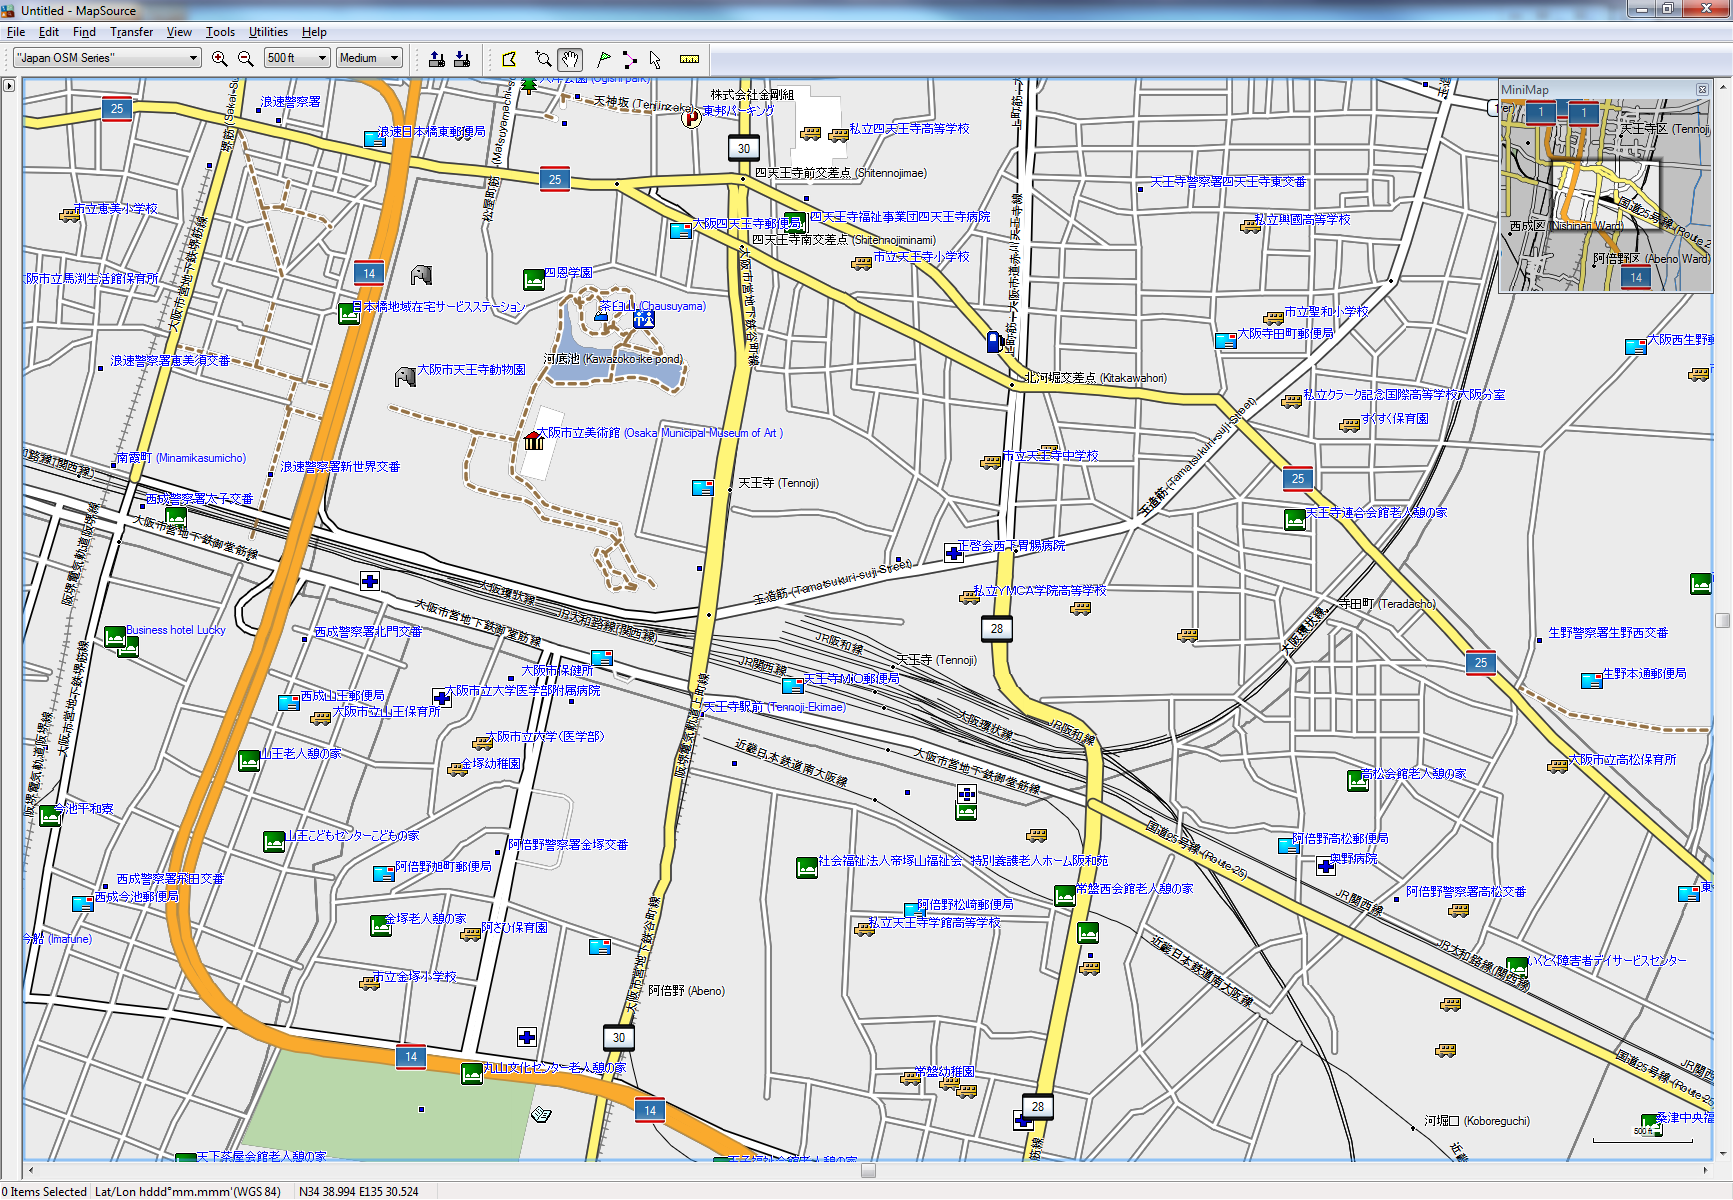Click the Zoom Out magnifier icon
Screen dimensions: 1733x1200
[245, 59]
